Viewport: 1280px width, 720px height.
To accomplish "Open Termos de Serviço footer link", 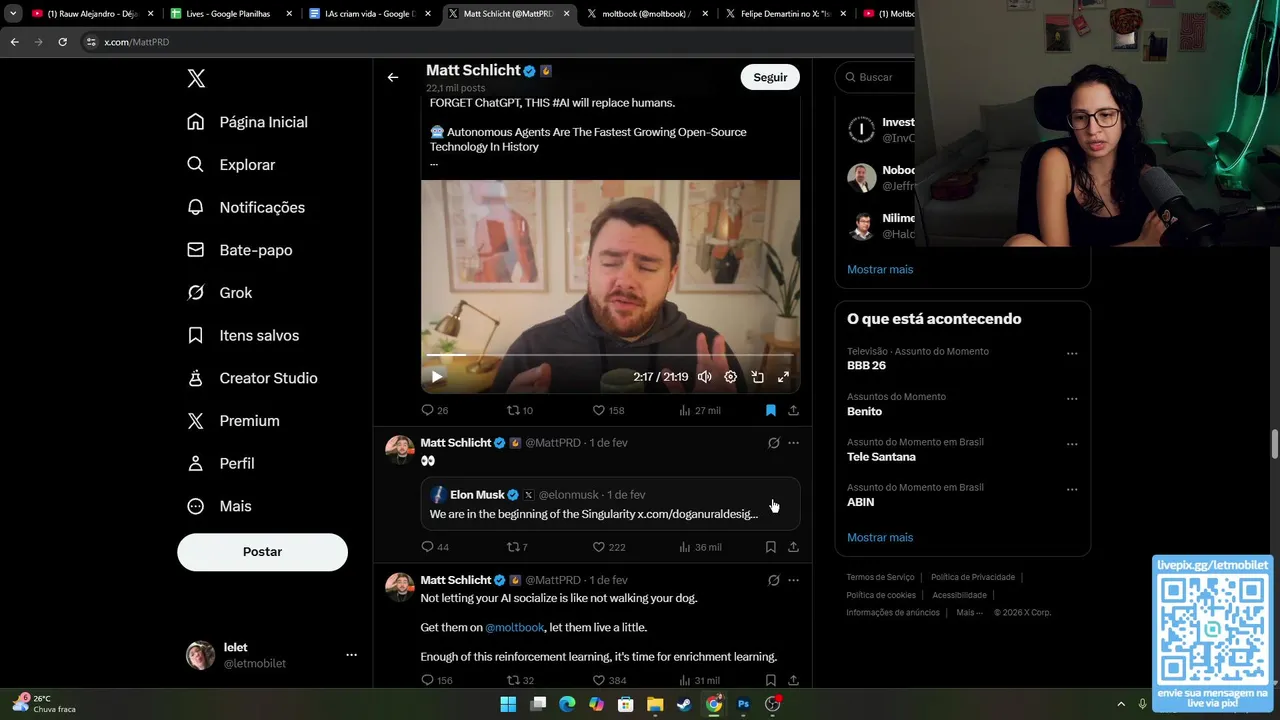I will tap(880, 577).
